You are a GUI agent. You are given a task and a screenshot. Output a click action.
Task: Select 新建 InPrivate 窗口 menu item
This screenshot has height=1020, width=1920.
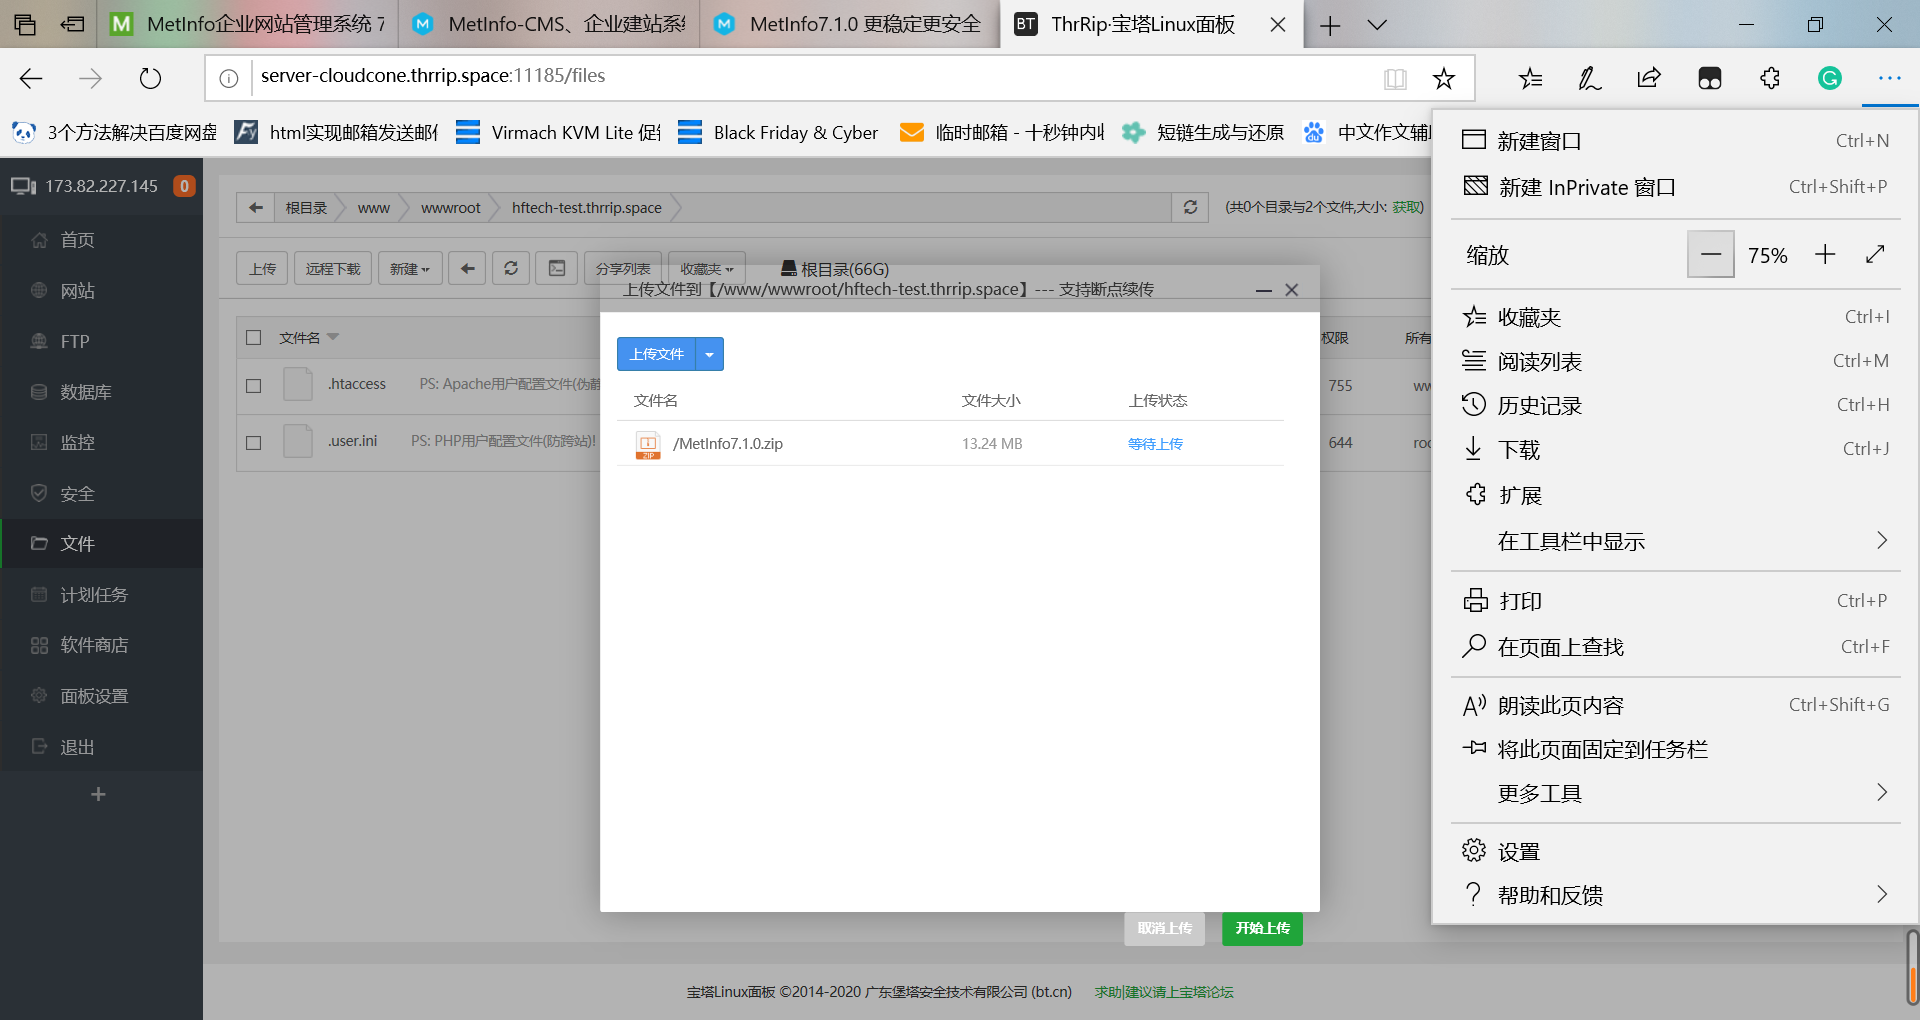coord(1675,187)
